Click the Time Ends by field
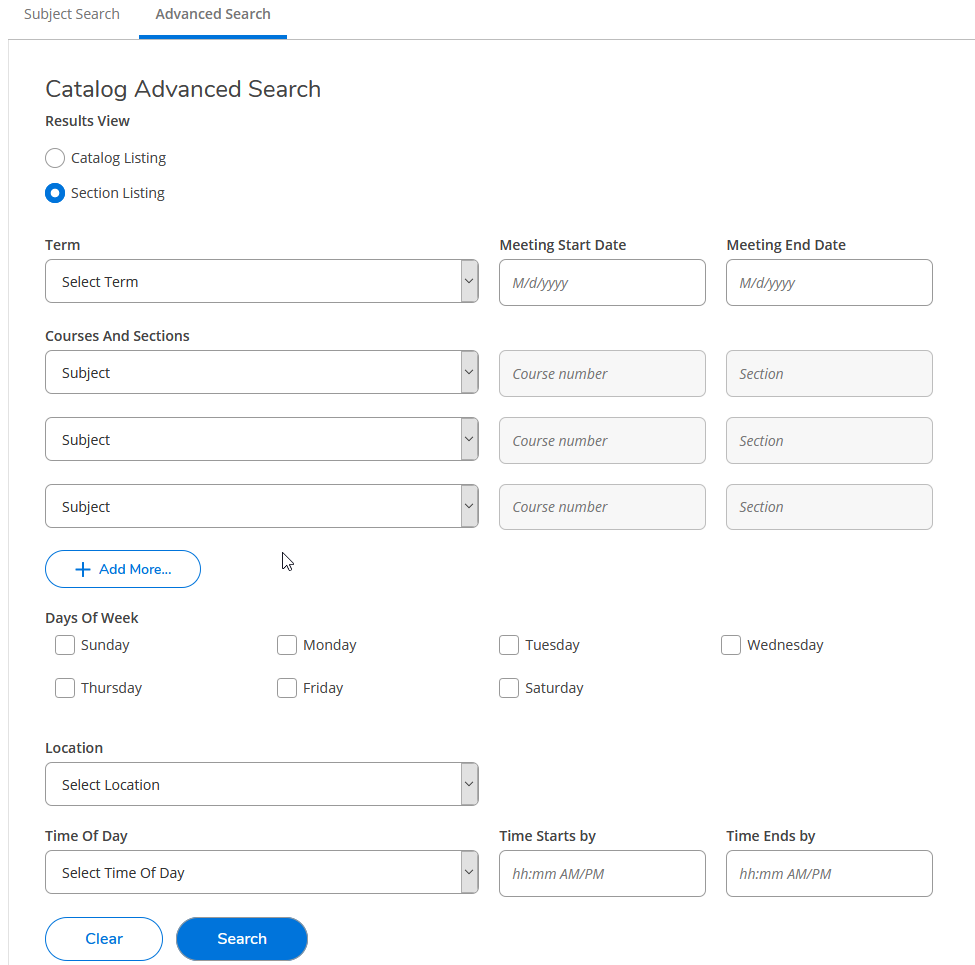Viewport: 975px width, 965px height. (x=829, y=874)
